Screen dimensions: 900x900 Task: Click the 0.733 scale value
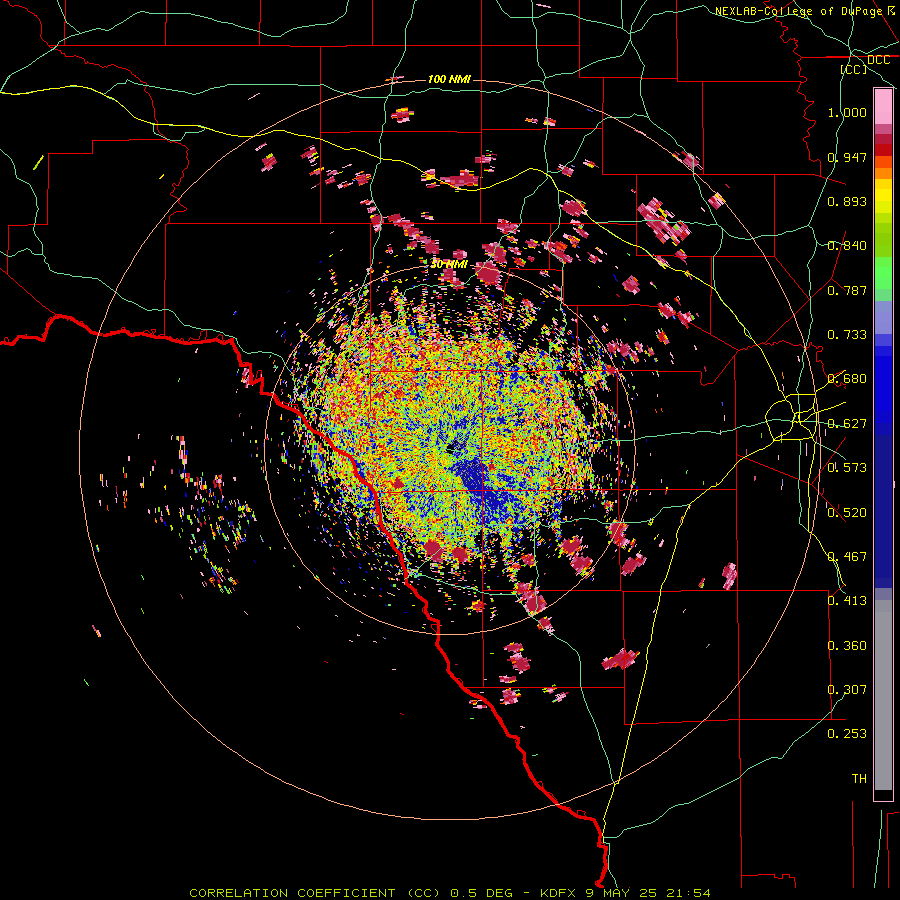[847, 335]
